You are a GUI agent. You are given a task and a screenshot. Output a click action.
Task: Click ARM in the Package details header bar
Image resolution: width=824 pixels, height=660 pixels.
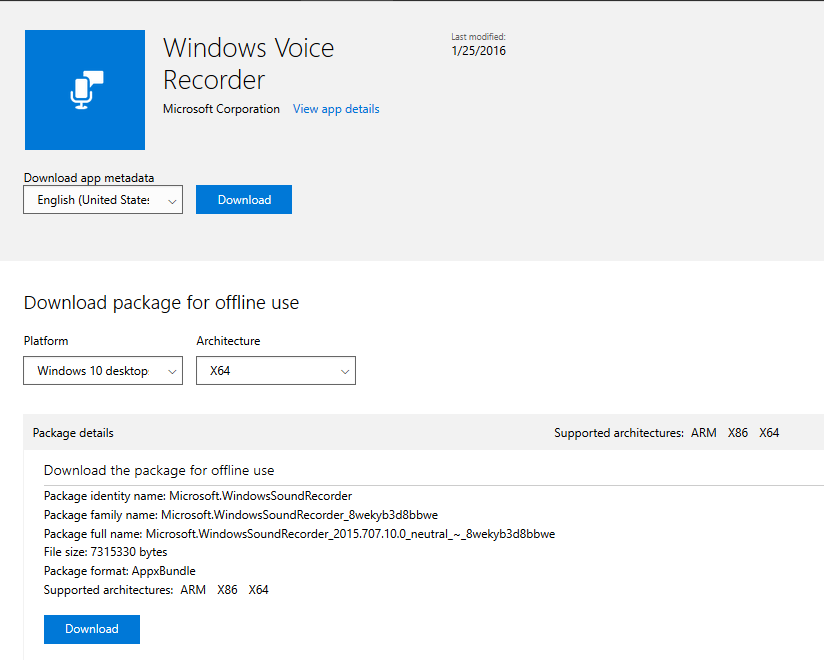pyautogui.click(x=704, y=432)
